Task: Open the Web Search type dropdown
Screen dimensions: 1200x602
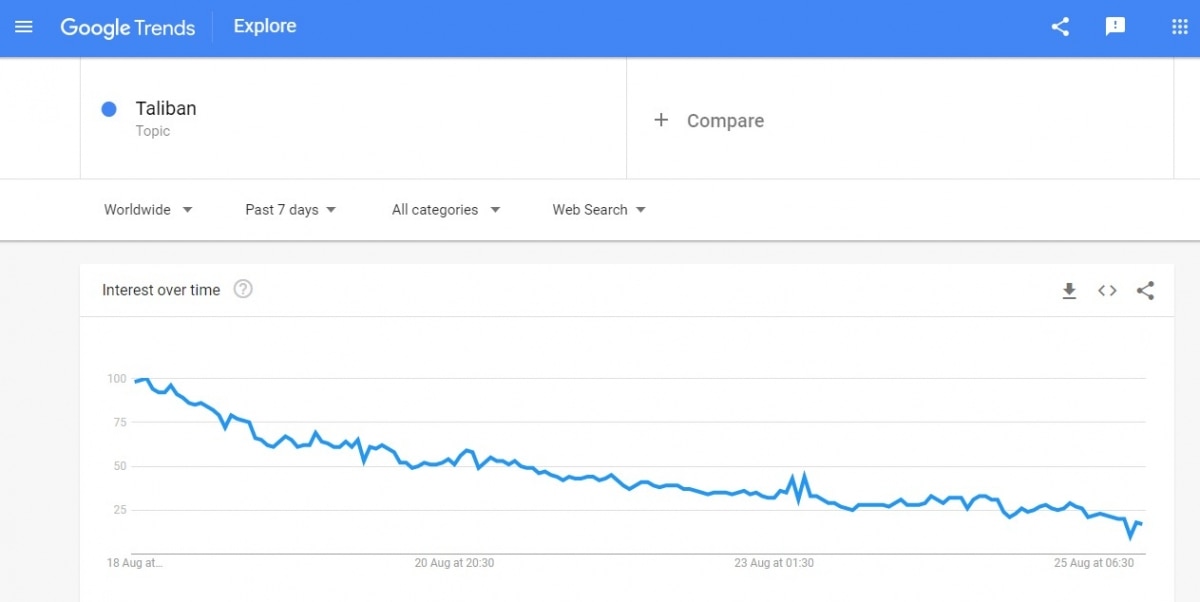Action: point(599,210)
